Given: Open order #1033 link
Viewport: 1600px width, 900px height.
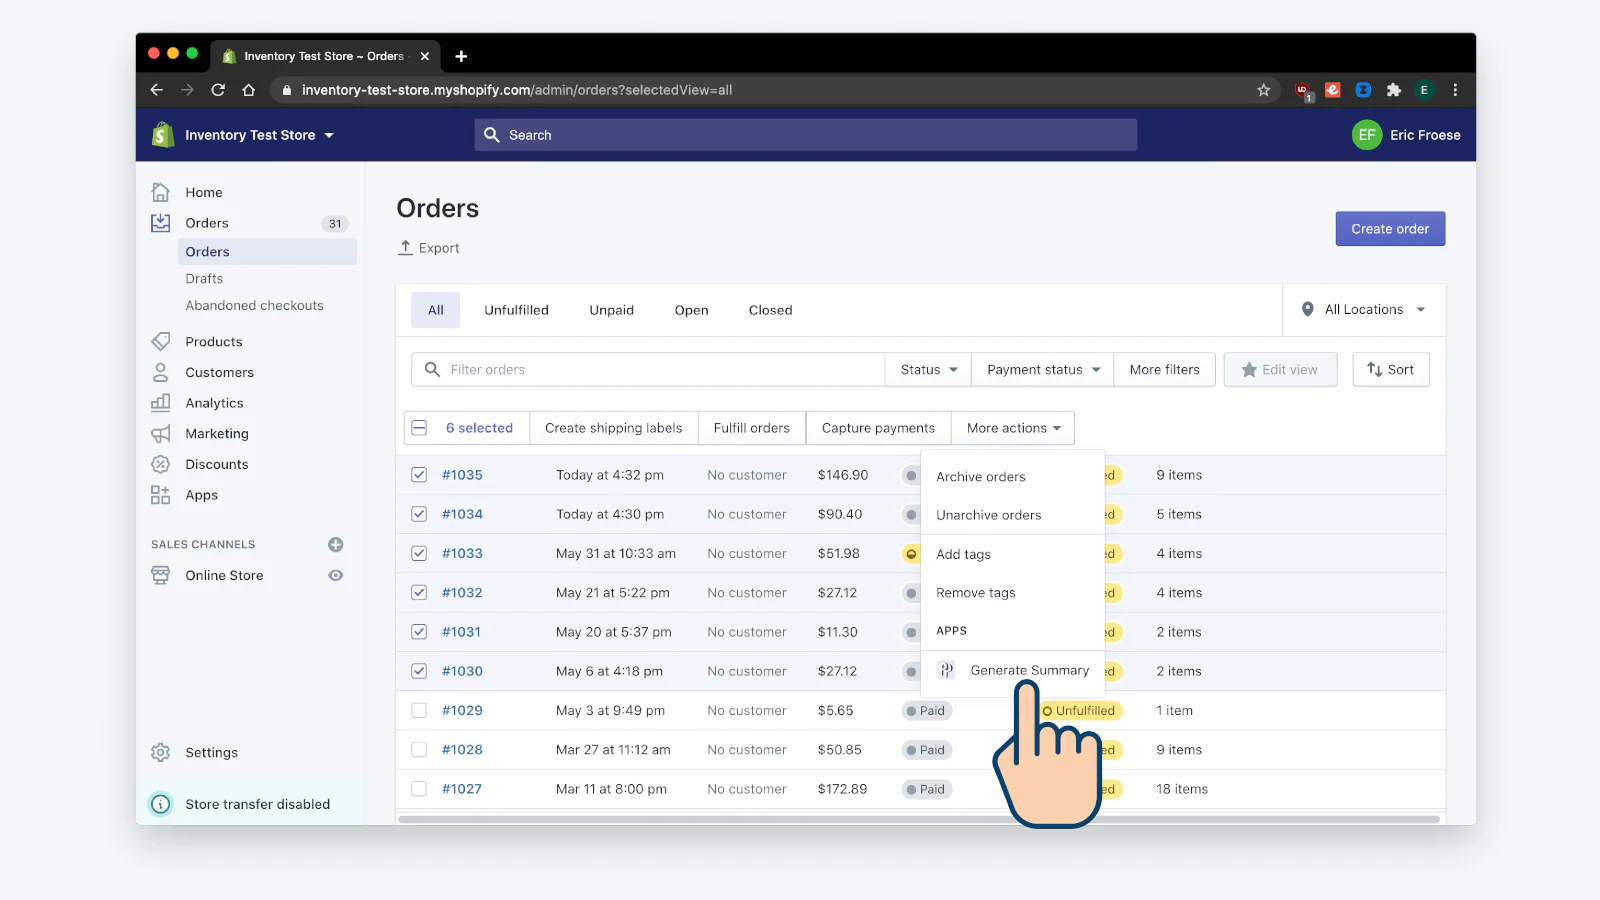Looking at the screenshot, I should coord(462,554).
